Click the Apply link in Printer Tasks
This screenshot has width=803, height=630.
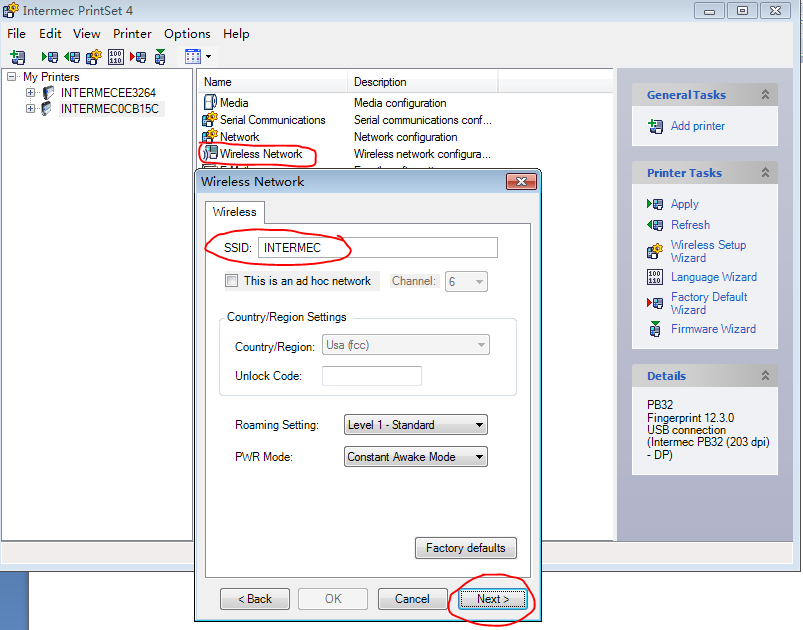click(x=685, y=204)
